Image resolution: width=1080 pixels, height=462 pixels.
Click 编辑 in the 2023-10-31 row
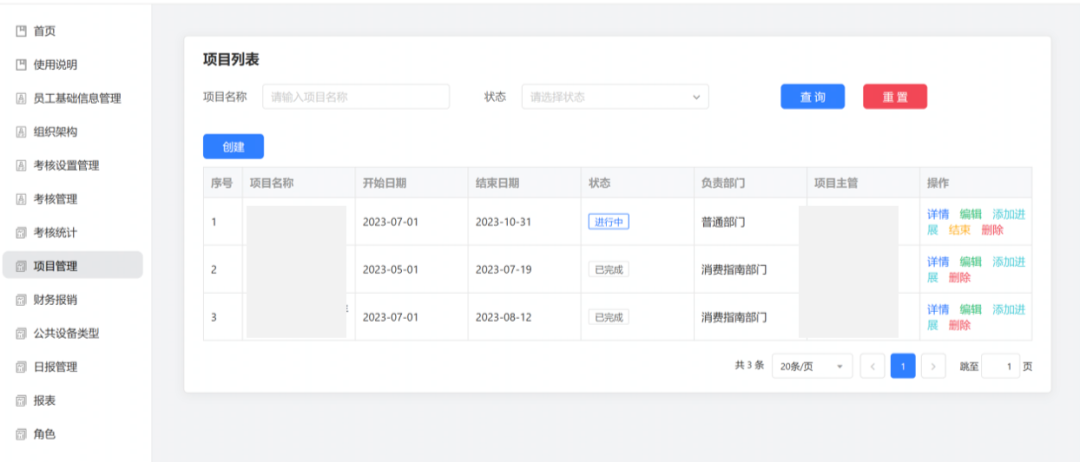click(970, 214)
